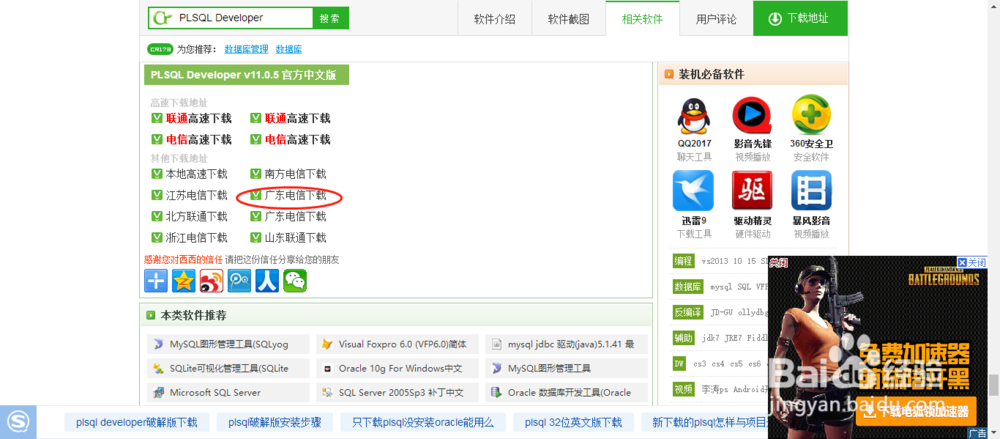
Task: Open plsql 32位英文版下载 suggestion
Action: (x=573, y=422)
